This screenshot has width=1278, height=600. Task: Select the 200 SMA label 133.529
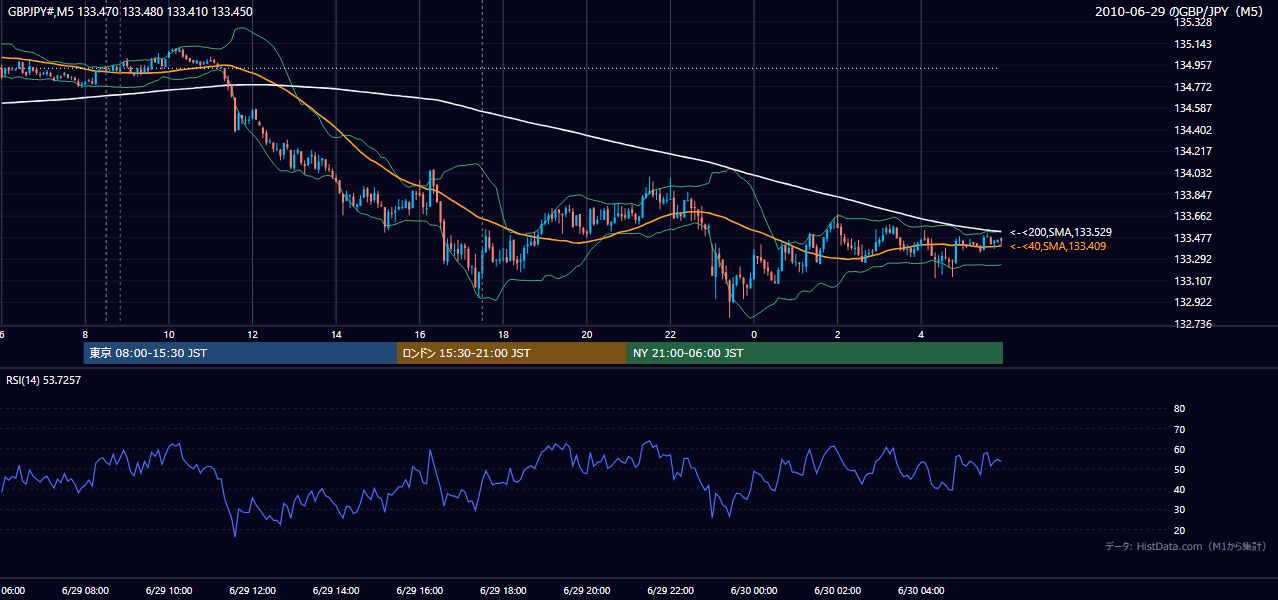point(1061,232)
